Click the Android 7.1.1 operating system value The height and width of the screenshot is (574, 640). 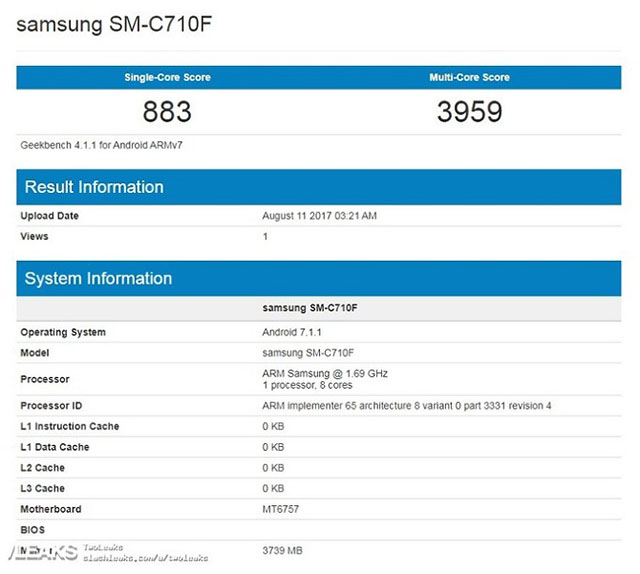[290, 332]
